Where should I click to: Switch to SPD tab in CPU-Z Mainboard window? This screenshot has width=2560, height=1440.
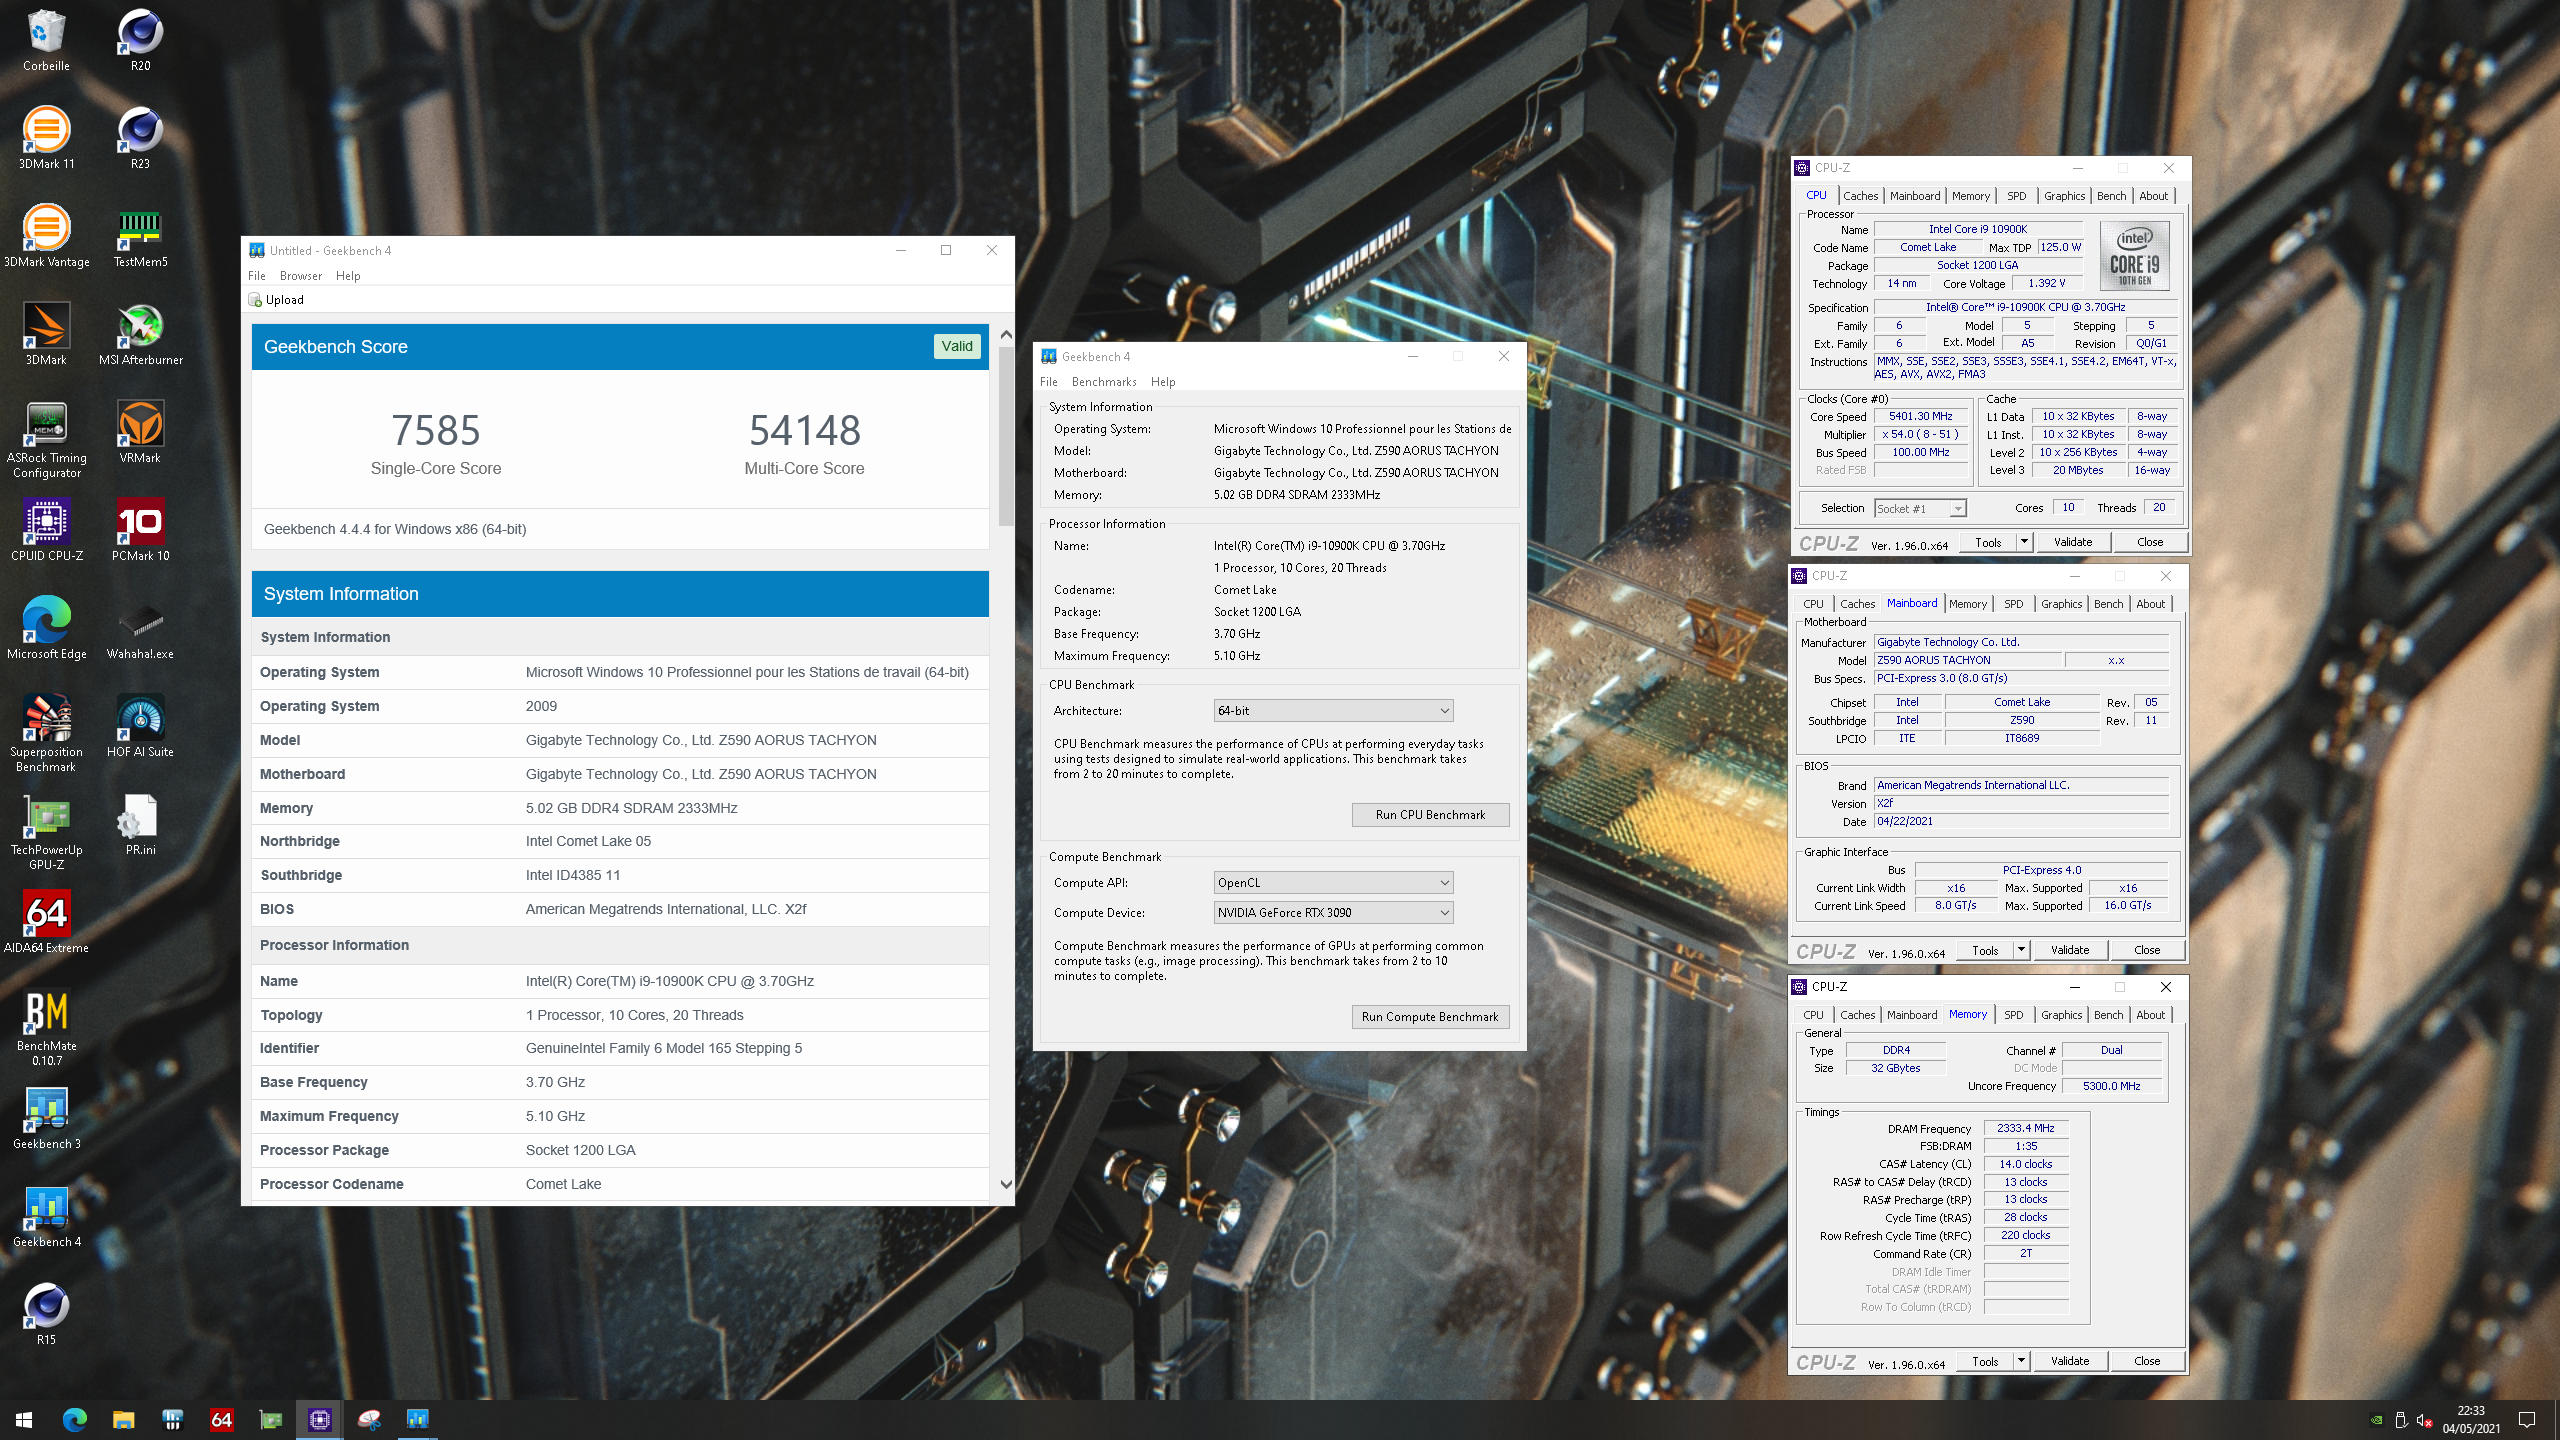[2013, 604]
